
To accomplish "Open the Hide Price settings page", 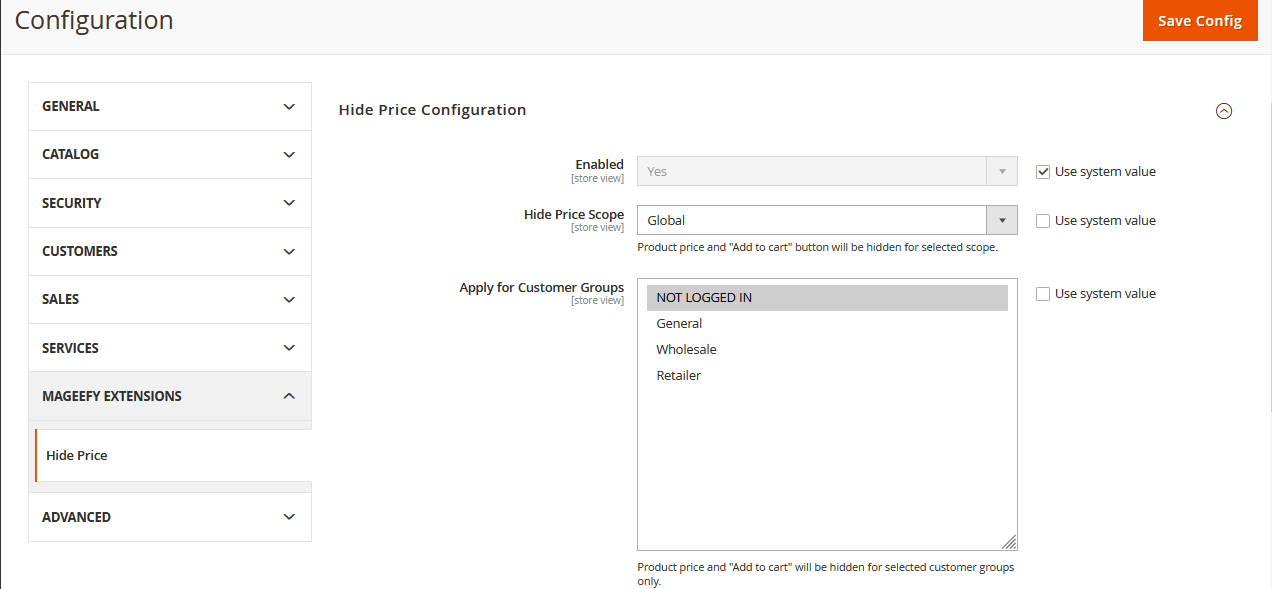I will click(77, 455).
